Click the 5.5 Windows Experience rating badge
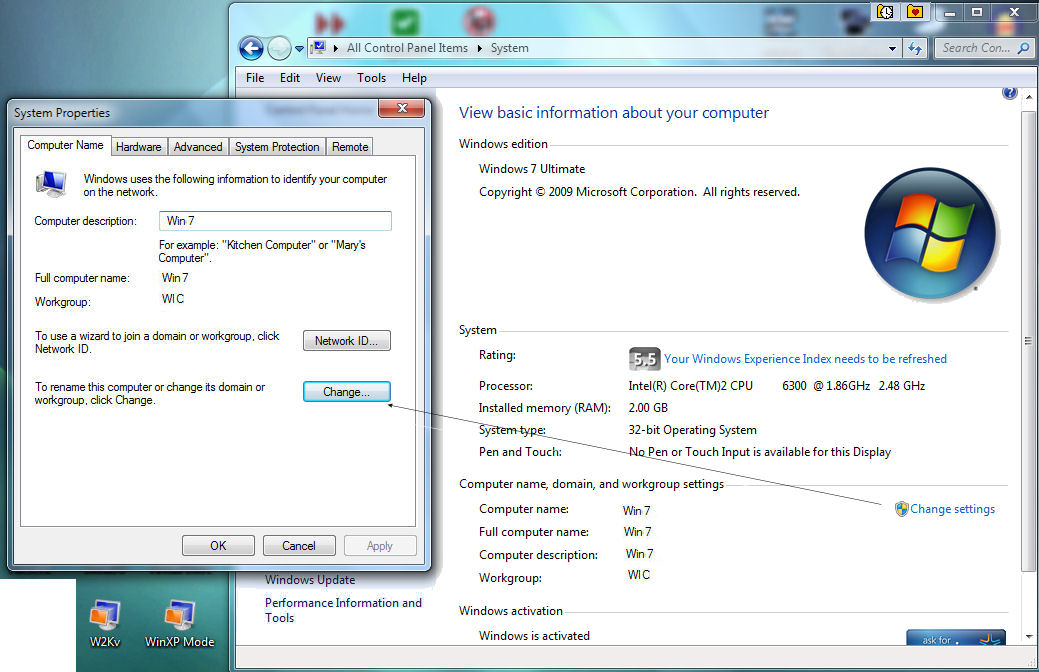1039x672 pixels. click(x=643, y=359)
